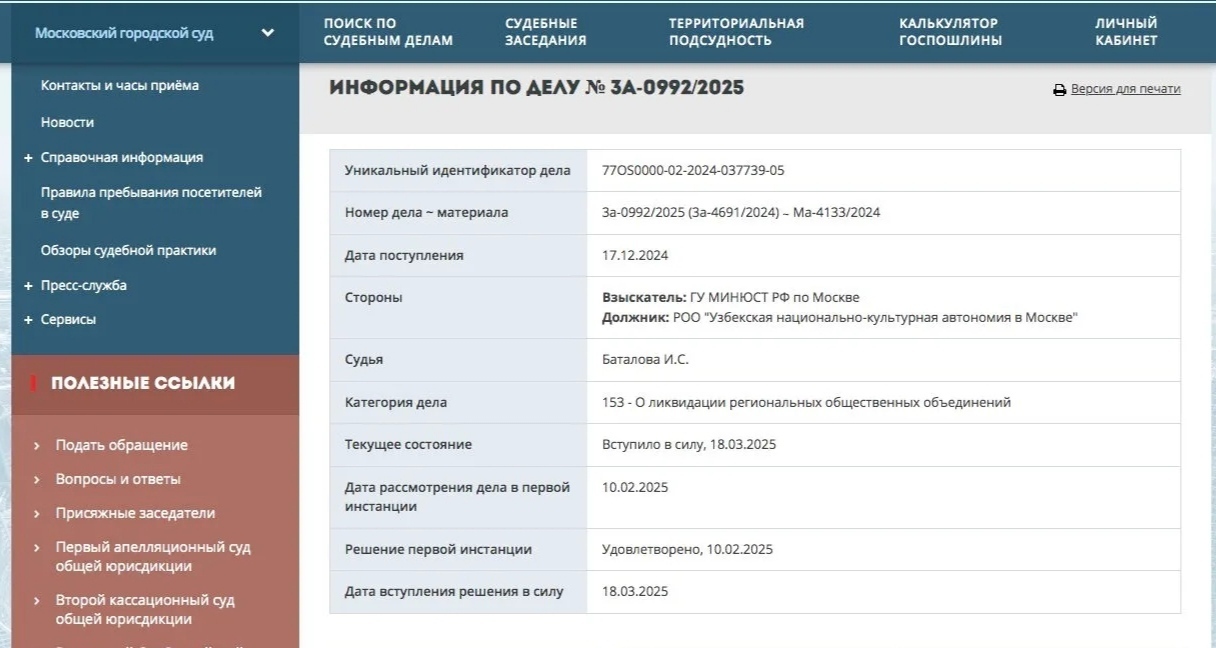The image size is (1216, 648).
Task: Open the Присяжные заседатели link
Action: coord(135,513)
